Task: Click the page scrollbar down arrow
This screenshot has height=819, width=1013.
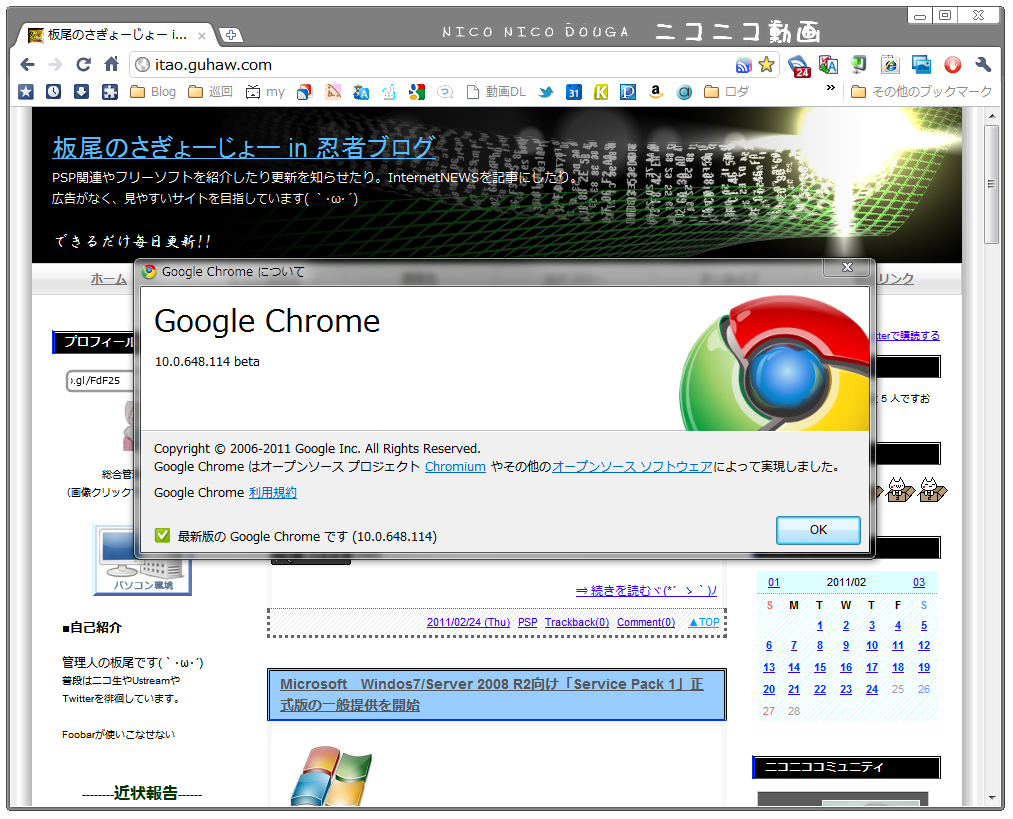Action: pyautogui.click(x=992, y=799)
